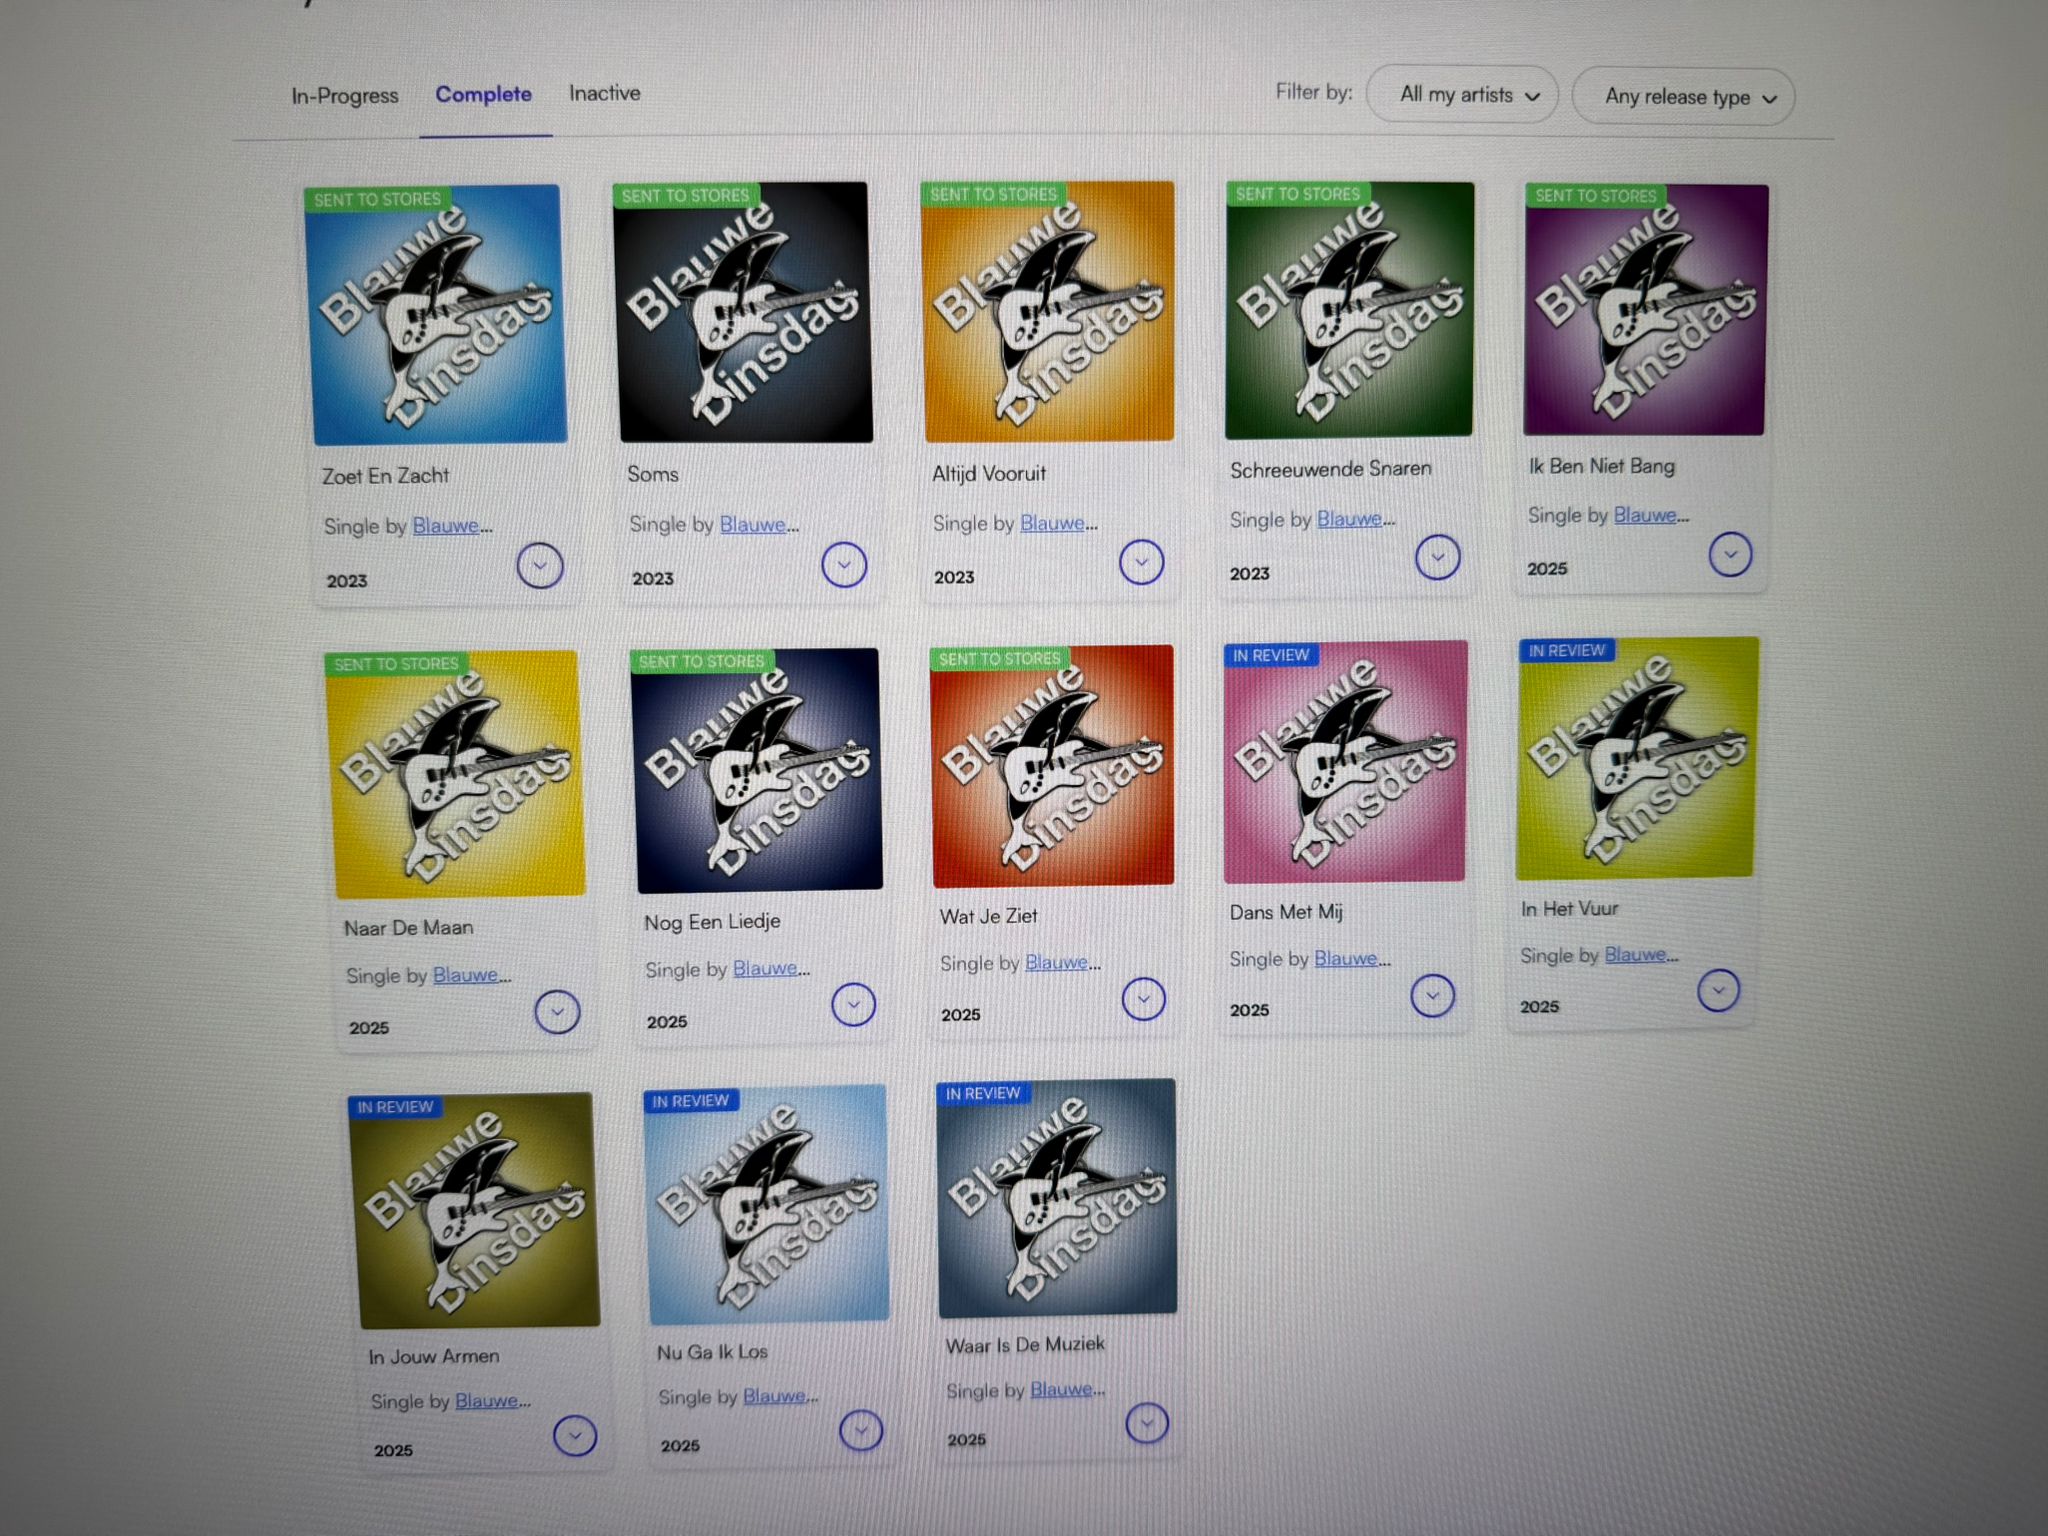Expand options for Zoet En Zacht release
This screenshot has height=1536, width=2048.
(x=540, y=566)
